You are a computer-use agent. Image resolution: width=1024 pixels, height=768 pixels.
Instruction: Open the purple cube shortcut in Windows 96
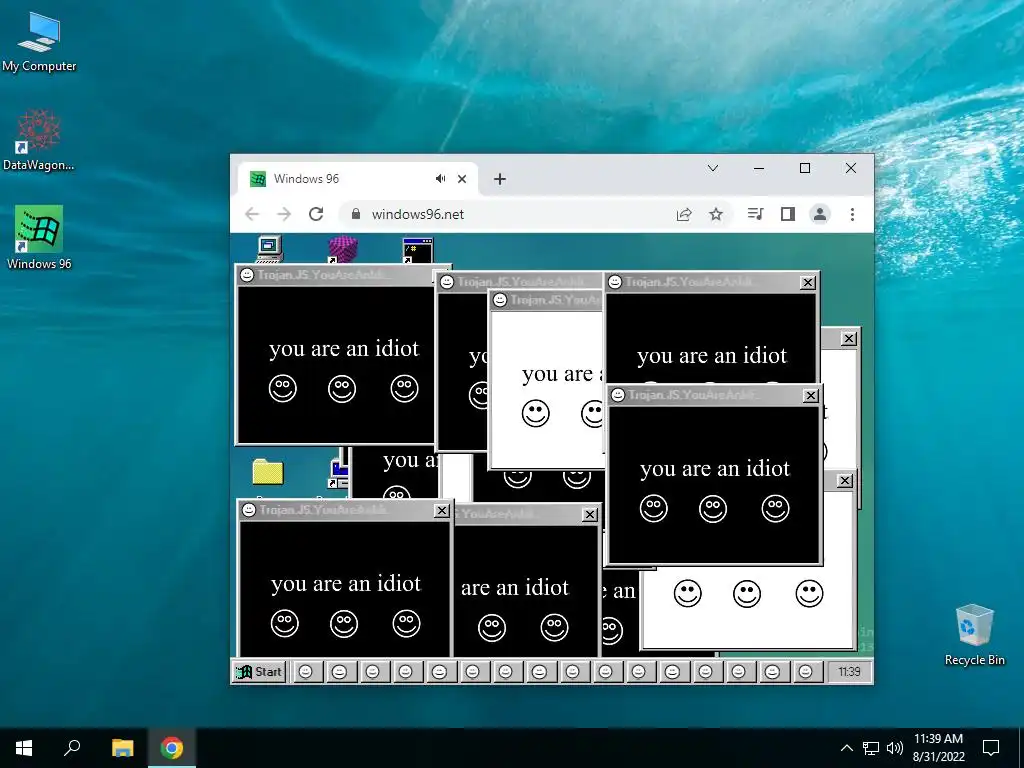coord(343,249)
